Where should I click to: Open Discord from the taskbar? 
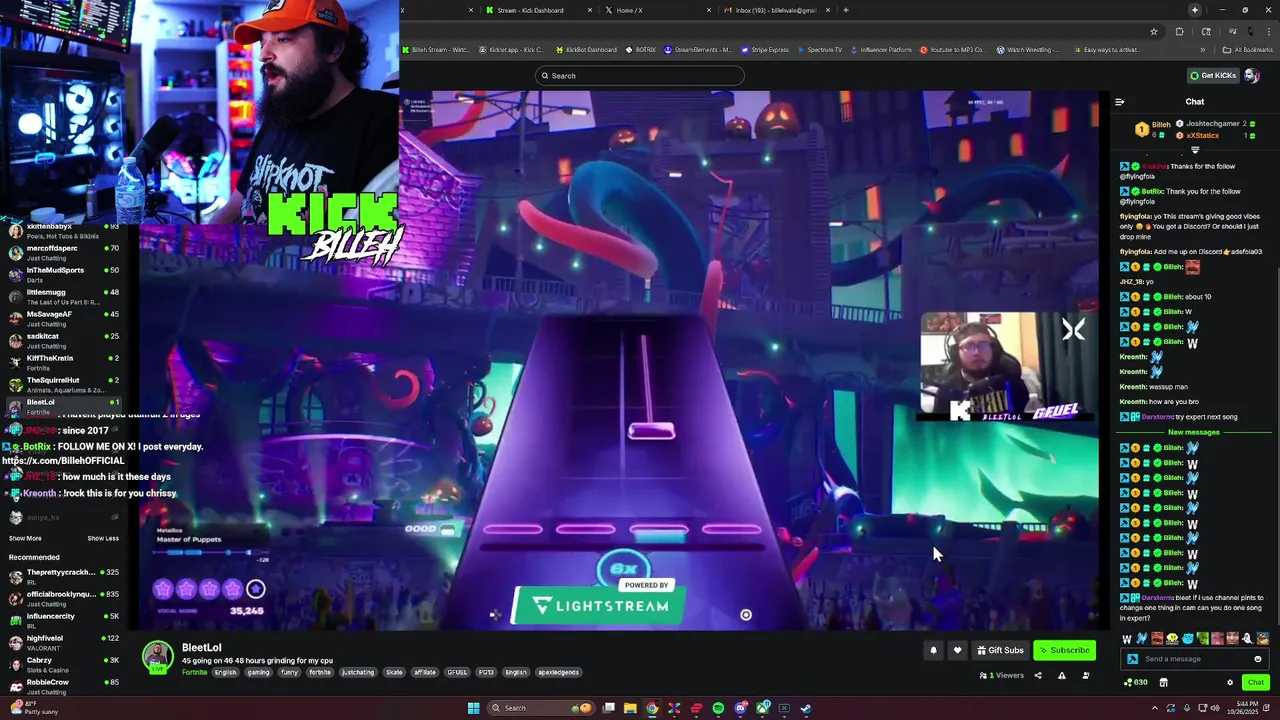(x=740, y=708)
